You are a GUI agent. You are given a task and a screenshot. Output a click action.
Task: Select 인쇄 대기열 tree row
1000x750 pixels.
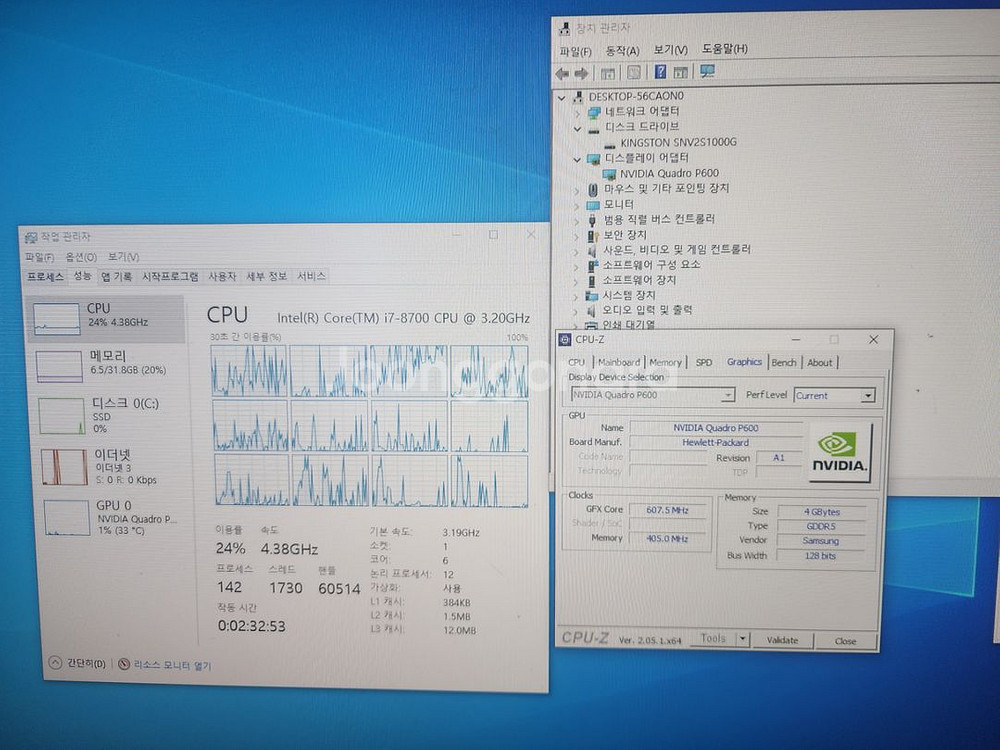point(620,325)
